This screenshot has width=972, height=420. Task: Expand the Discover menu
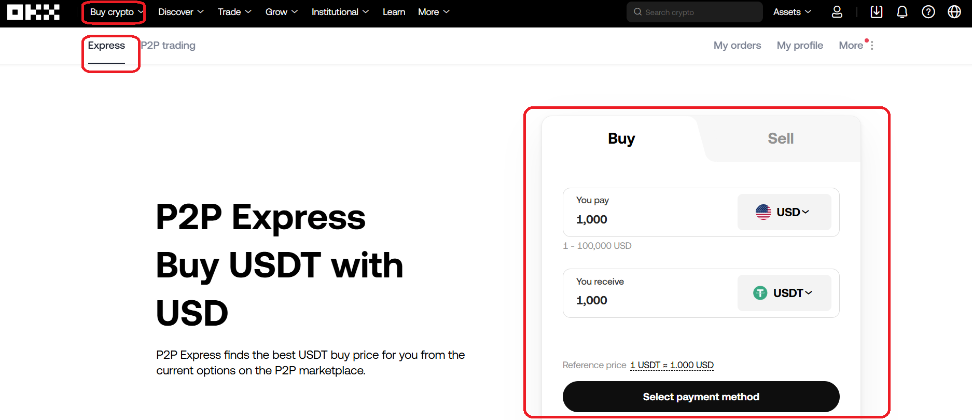[x=180, y=12]
